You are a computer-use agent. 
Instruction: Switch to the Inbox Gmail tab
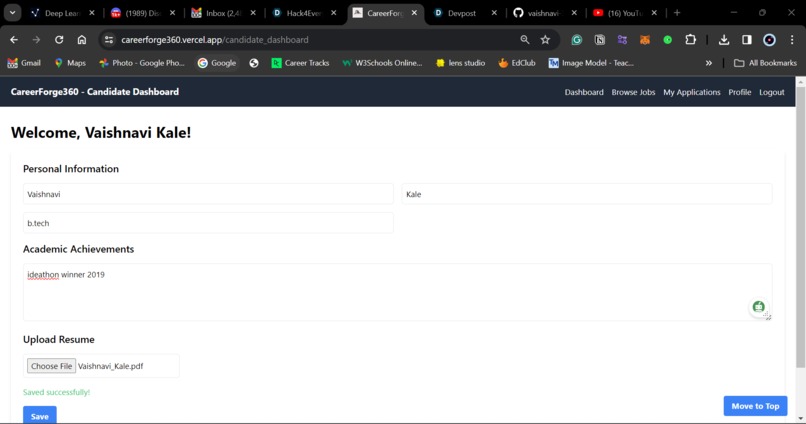[223, 13]
